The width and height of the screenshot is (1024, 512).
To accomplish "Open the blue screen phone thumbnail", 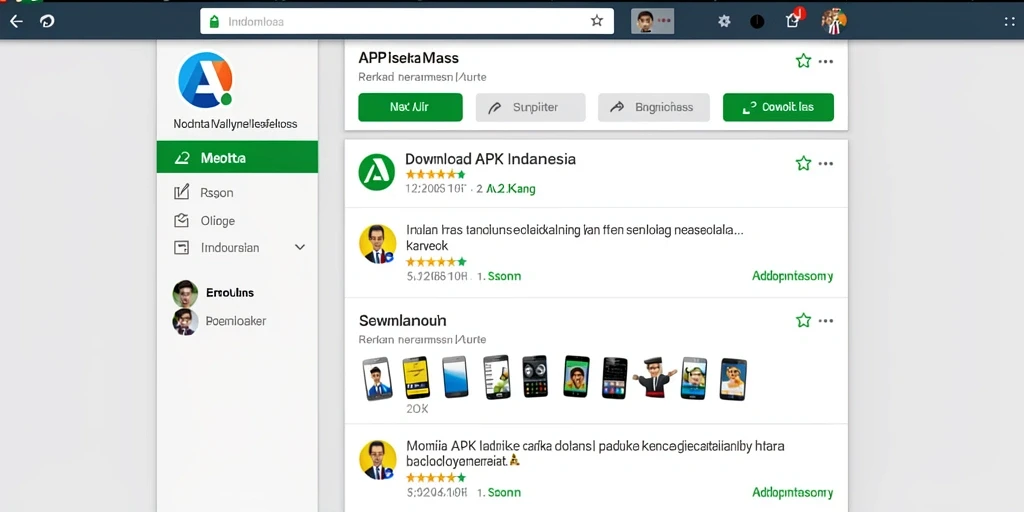I will pos(455,377).
